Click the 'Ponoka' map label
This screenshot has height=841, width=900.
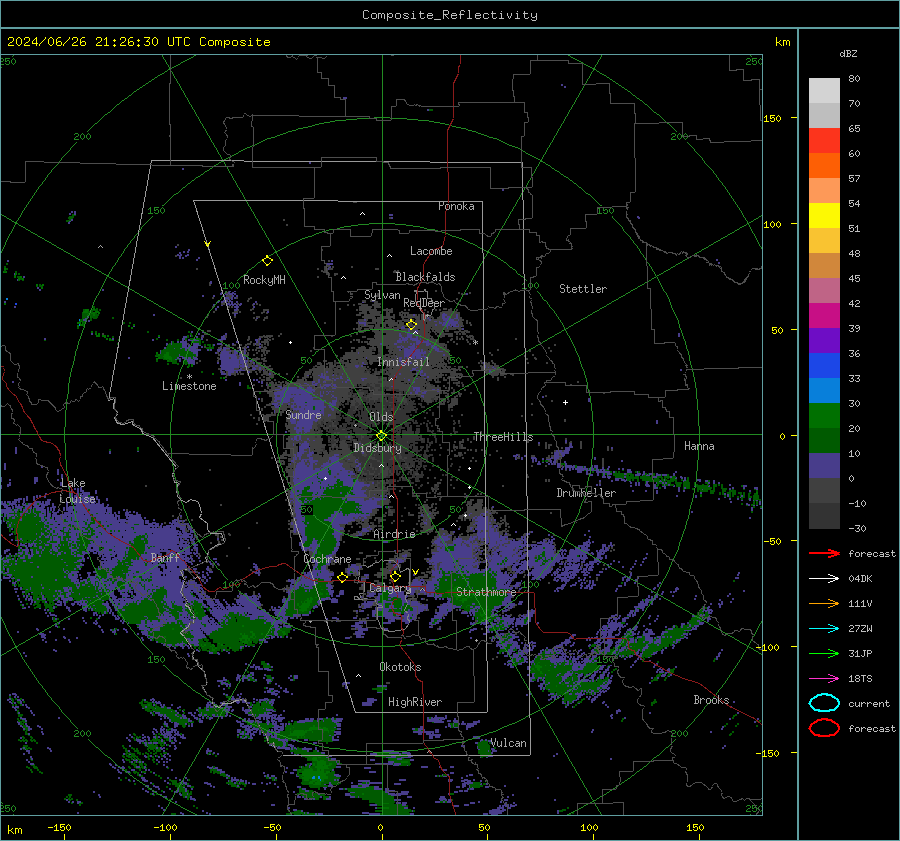coord(456,206)
